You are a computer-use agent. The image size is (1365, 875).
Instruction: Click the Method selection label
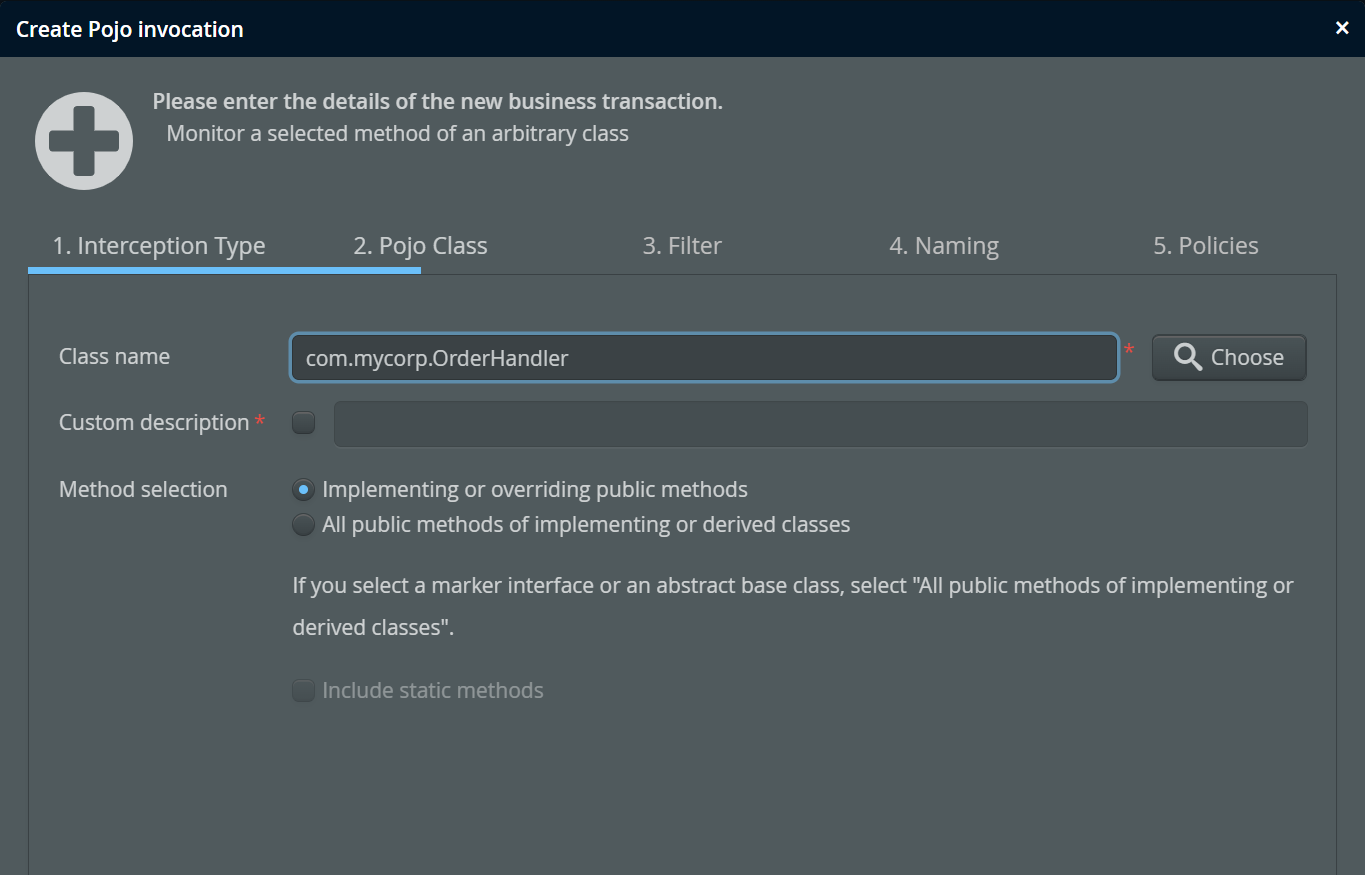143,490
